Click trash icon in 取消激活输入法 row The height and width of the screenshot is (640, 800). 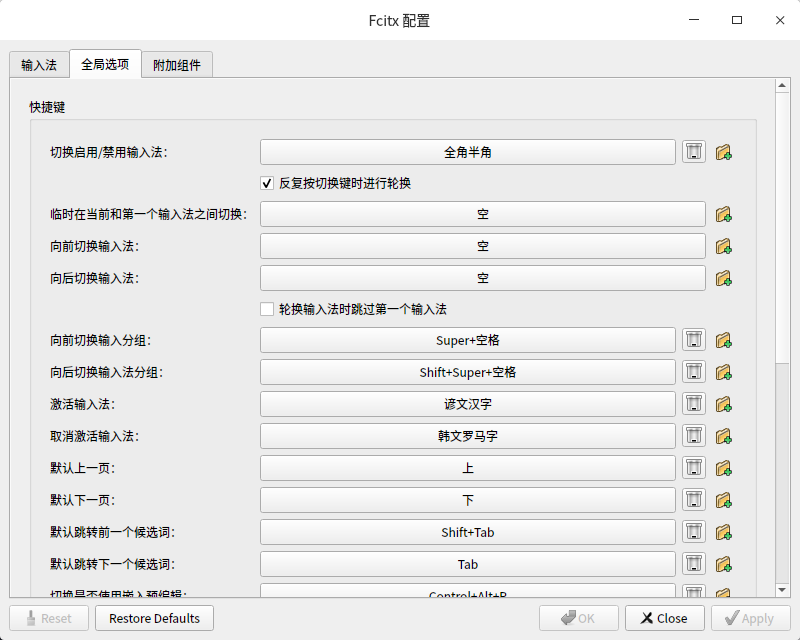(694, 436)
